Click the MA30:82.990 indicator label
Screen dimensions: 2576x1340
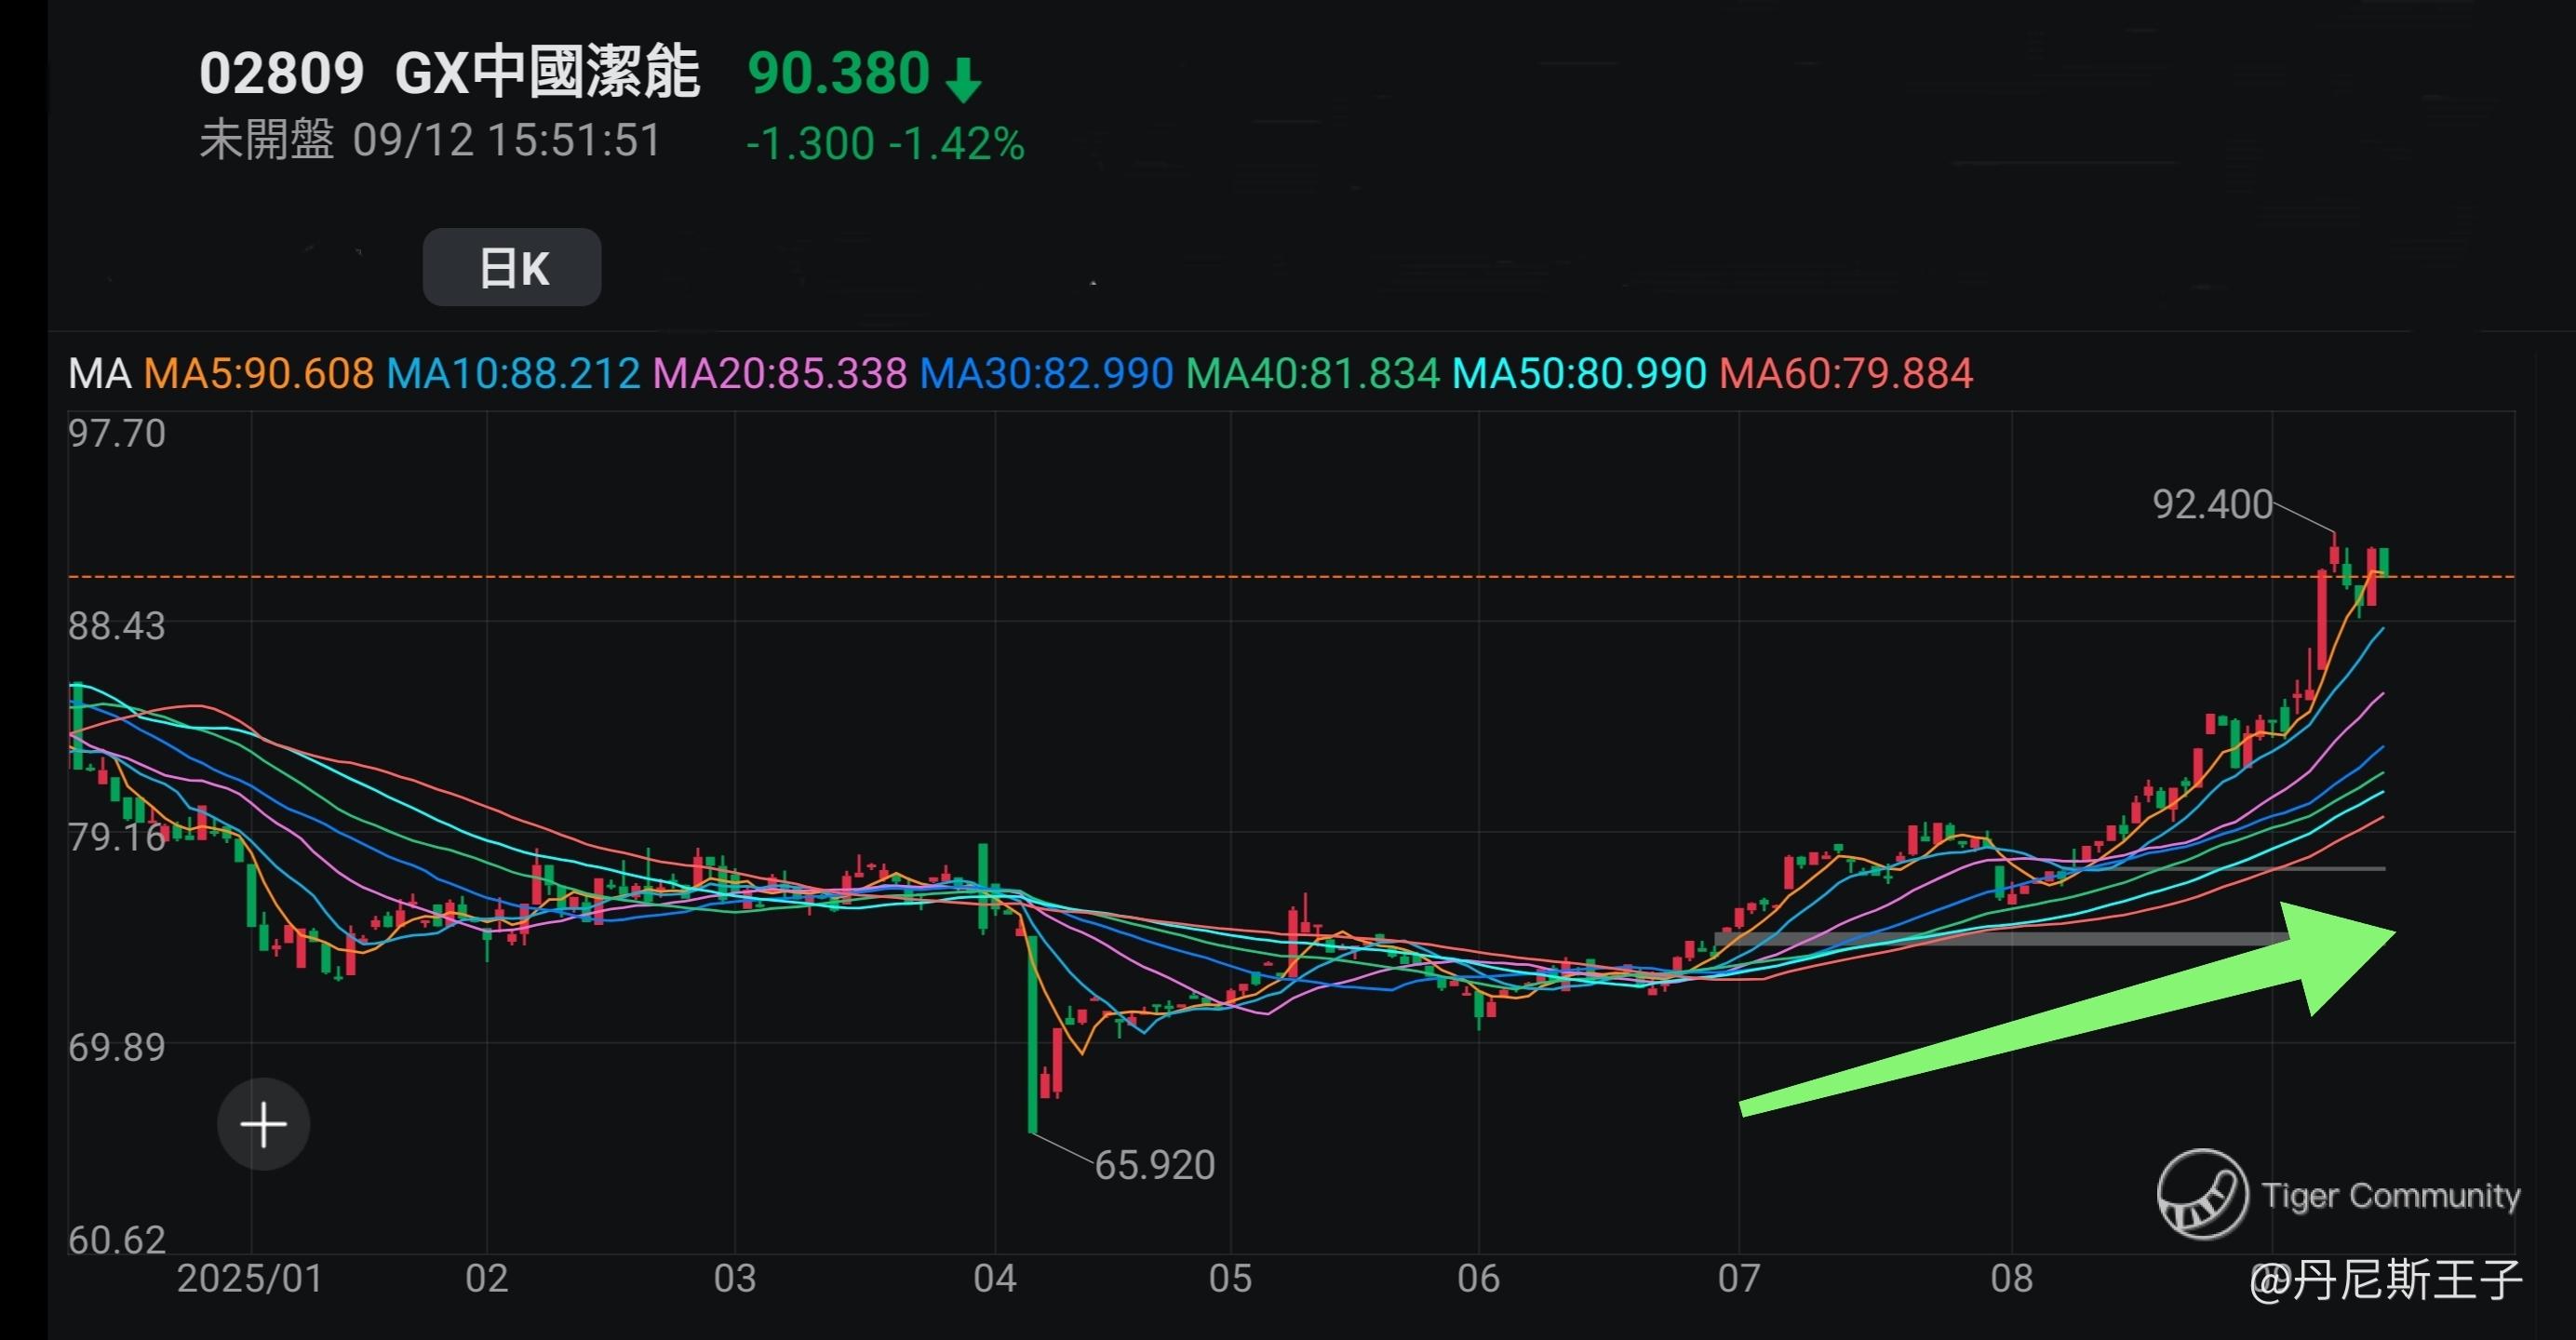coord(1046,374)
